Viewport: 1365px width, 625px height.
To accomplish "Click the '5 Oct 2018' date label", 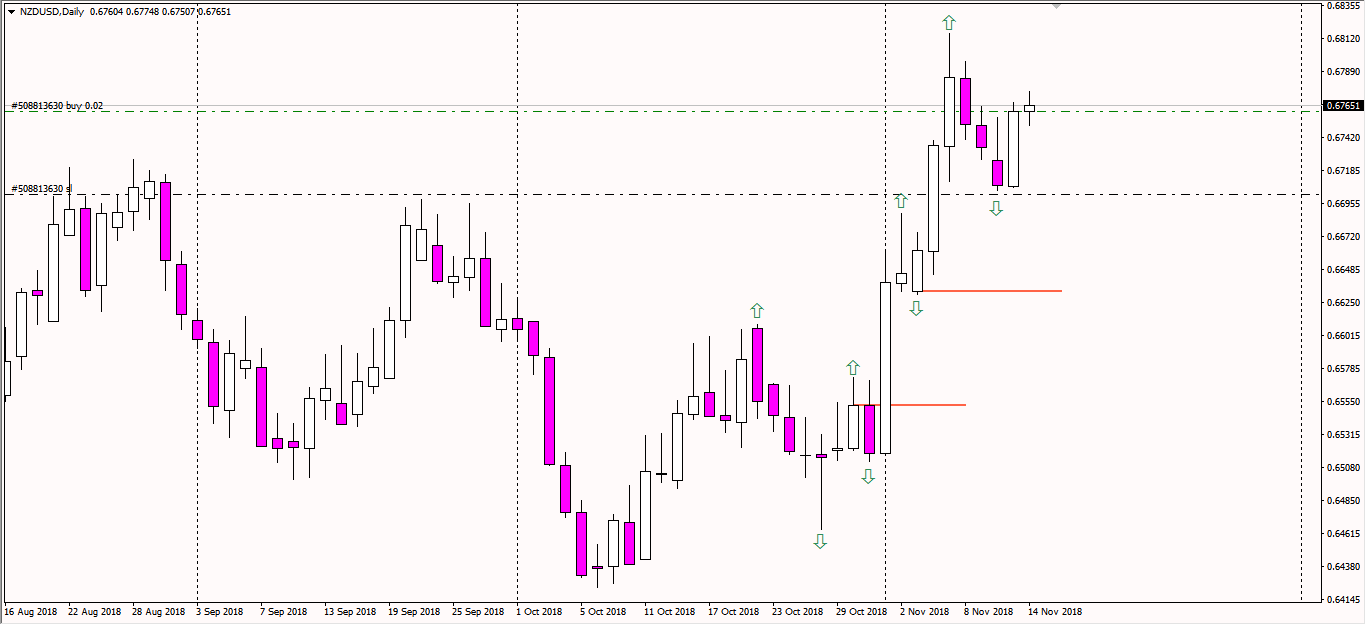I will [603, 611].
